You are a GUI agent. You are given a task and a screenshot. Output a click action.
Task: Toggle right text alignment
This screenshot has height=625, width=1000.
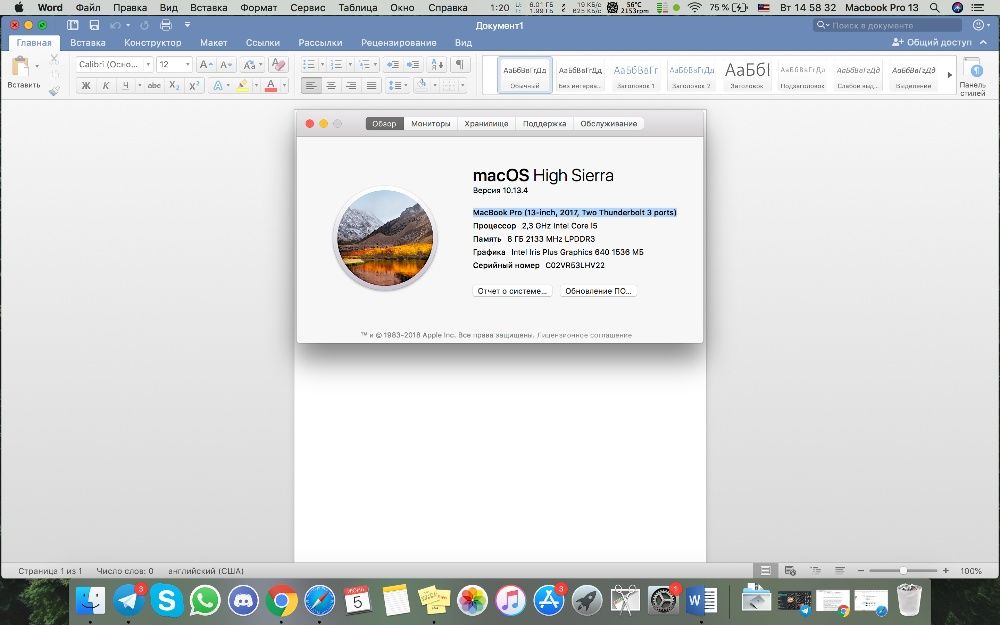tap(351, 85)
